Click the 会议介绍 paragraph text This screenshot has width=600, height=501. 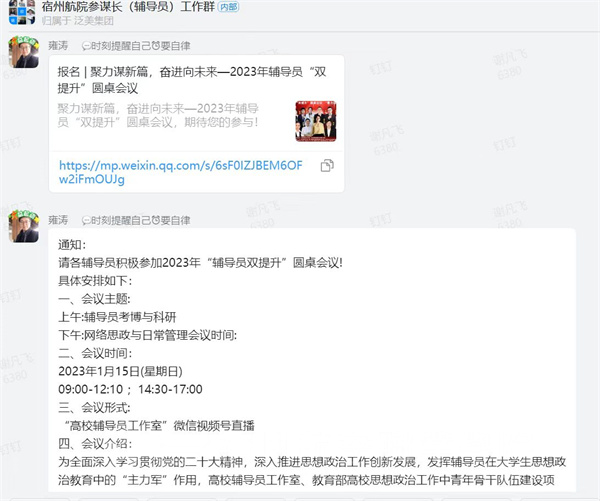click(312, 471)
